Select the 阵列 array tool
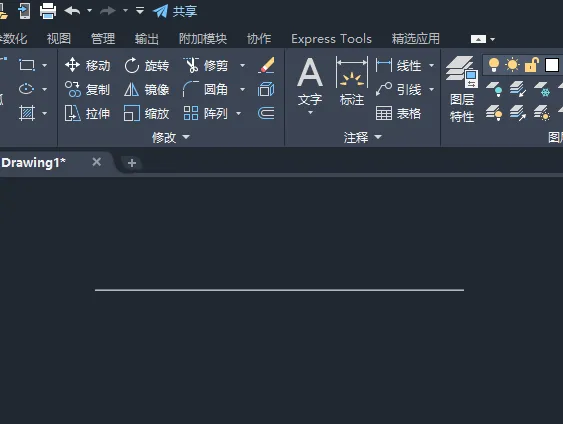The width and height of the screenshot is (563, 424). click(x=206, y=113)
